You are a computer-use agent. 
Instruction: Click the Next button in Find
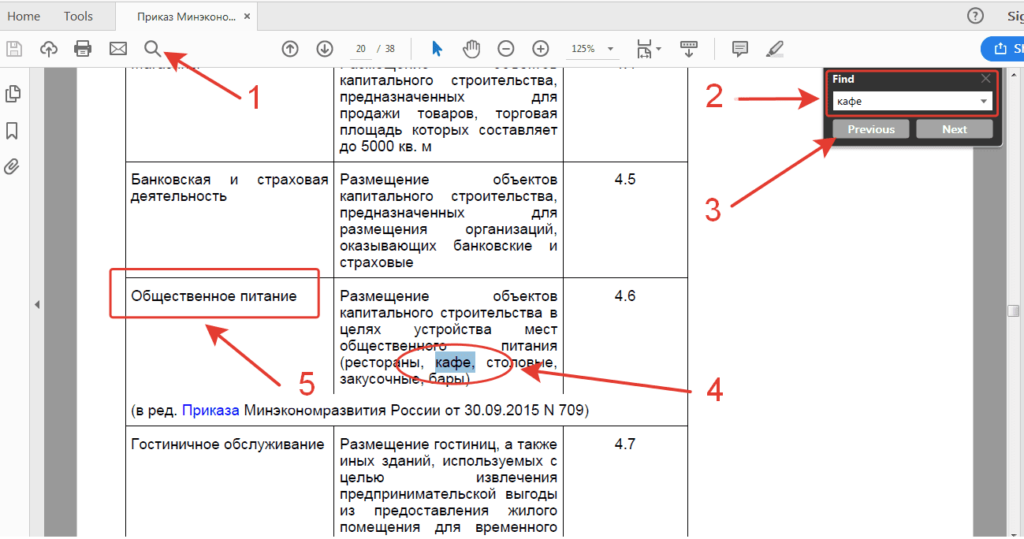click(x=954, y=129)
